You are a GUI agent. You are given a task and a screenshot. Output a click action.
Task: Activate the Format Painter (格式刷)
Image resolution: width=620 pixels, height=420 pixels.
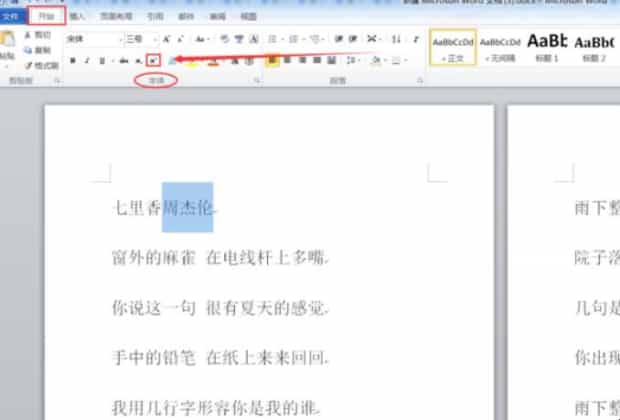42,66
